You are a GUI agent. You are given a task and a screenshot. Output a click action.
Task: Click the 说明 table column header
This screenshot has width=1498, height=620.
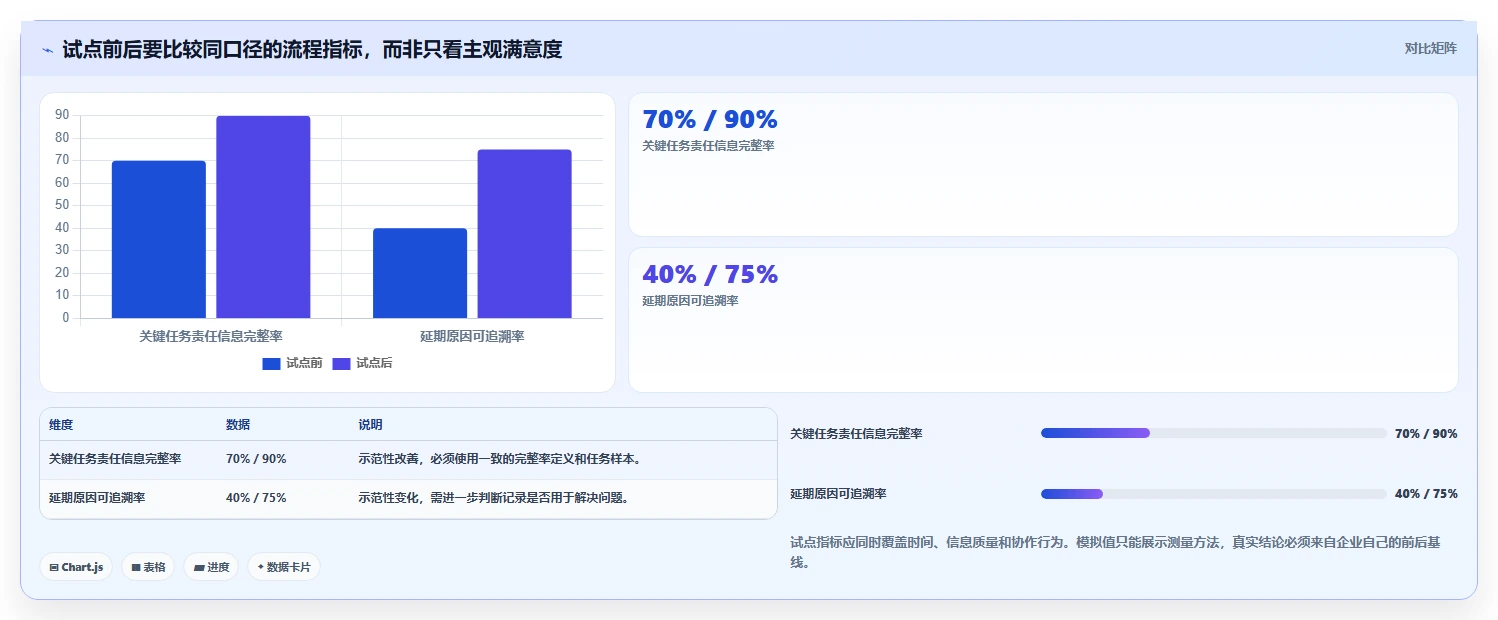(370, 425)
